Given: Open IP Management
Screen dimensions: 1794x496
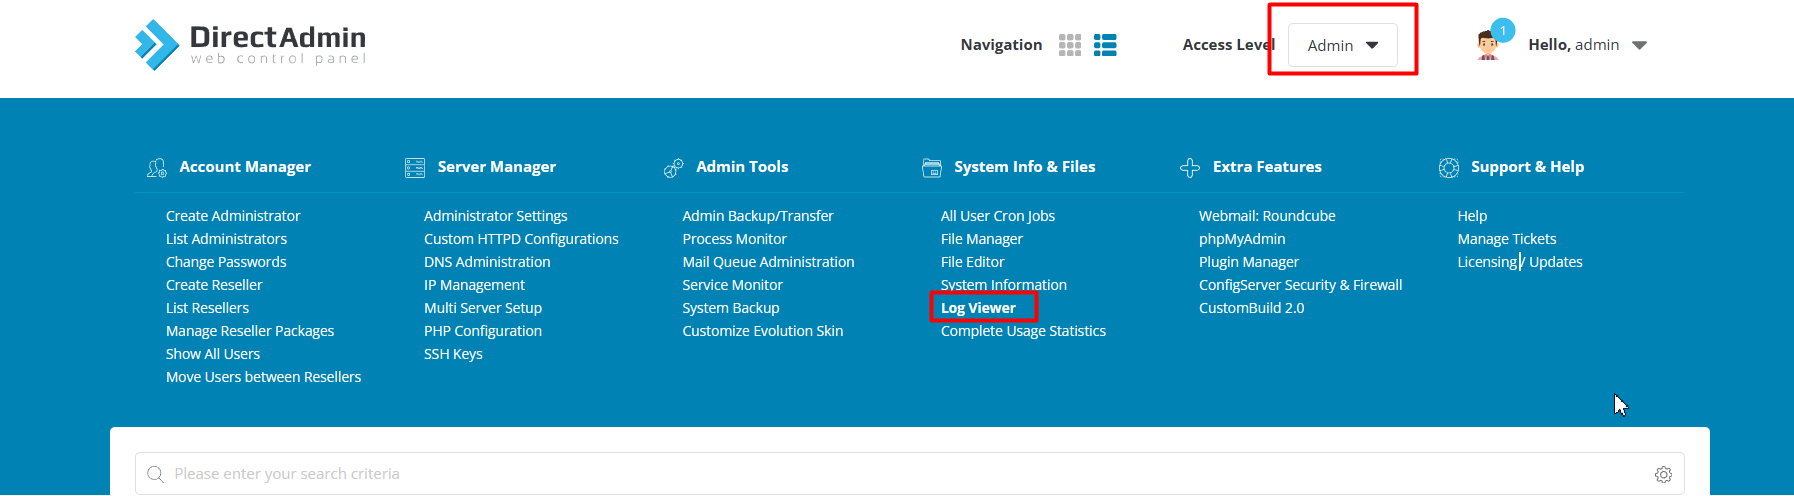Looking at the screenshot, I should point(474,285).
